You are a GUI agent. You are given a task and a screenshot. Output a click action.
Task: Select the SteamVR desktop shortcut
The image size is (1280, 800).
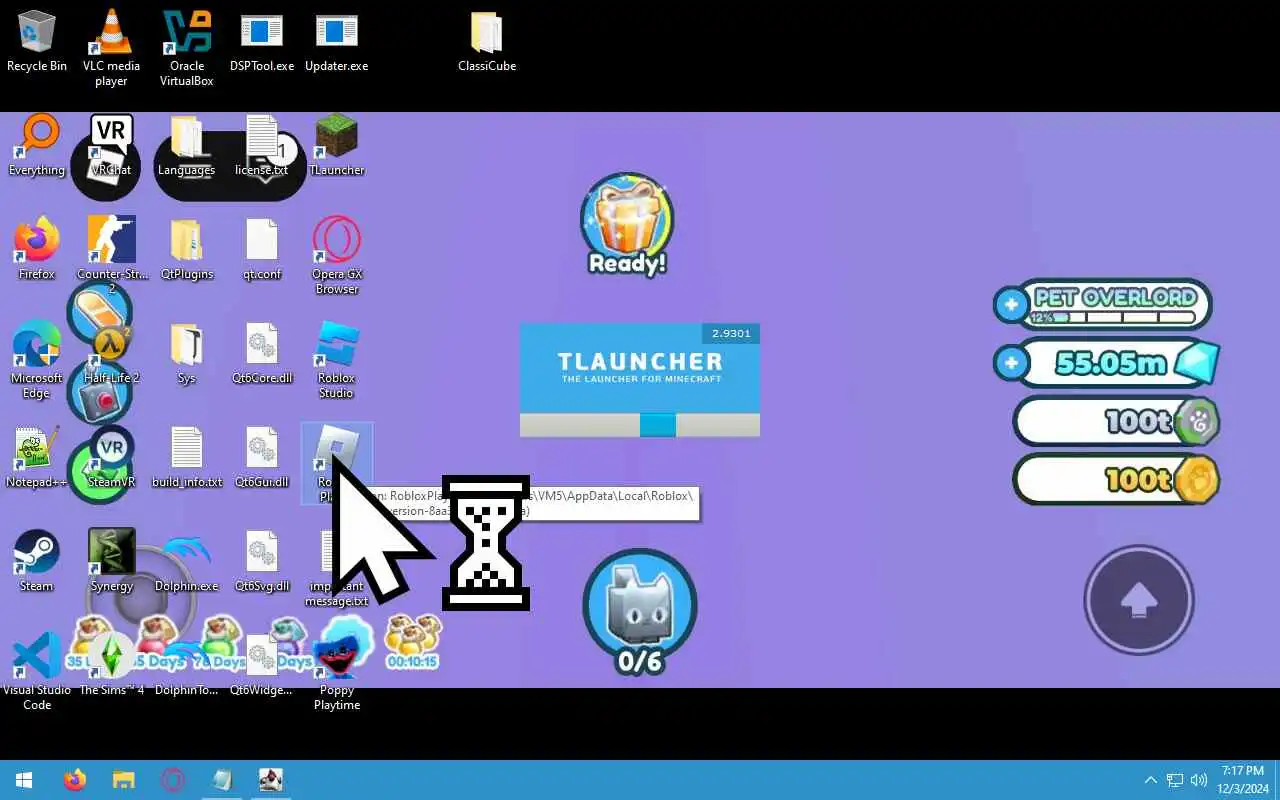(111, 458)
